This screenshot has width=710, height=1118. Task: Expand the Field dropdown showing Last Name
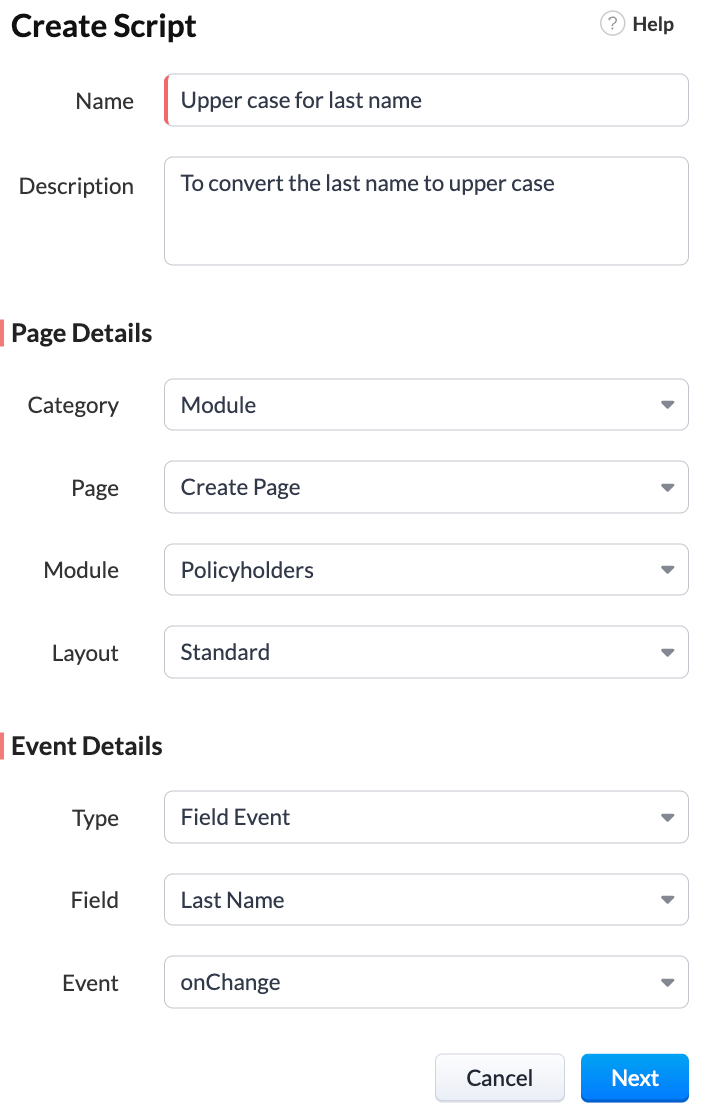tap(426, 899)
